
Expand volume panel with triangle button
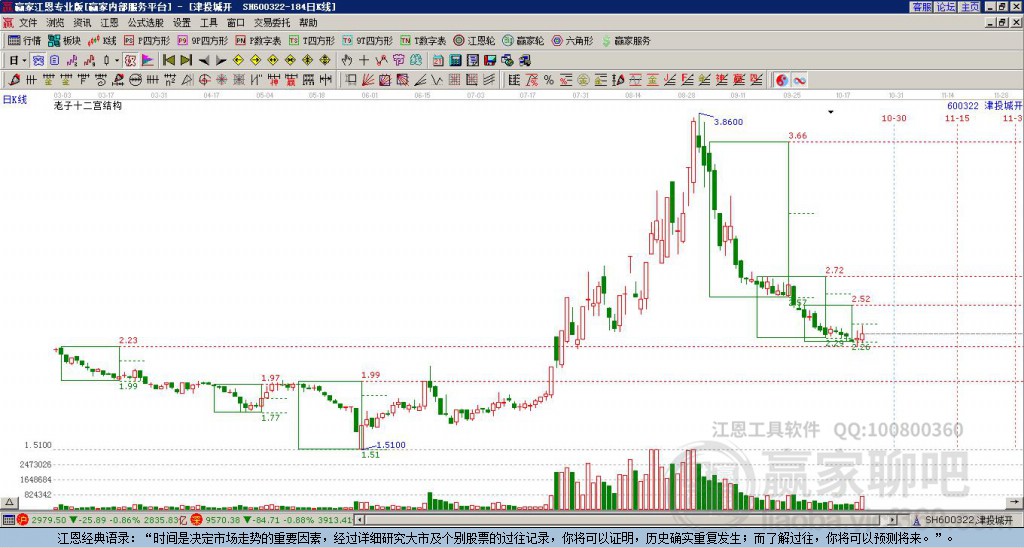[8, 502]
